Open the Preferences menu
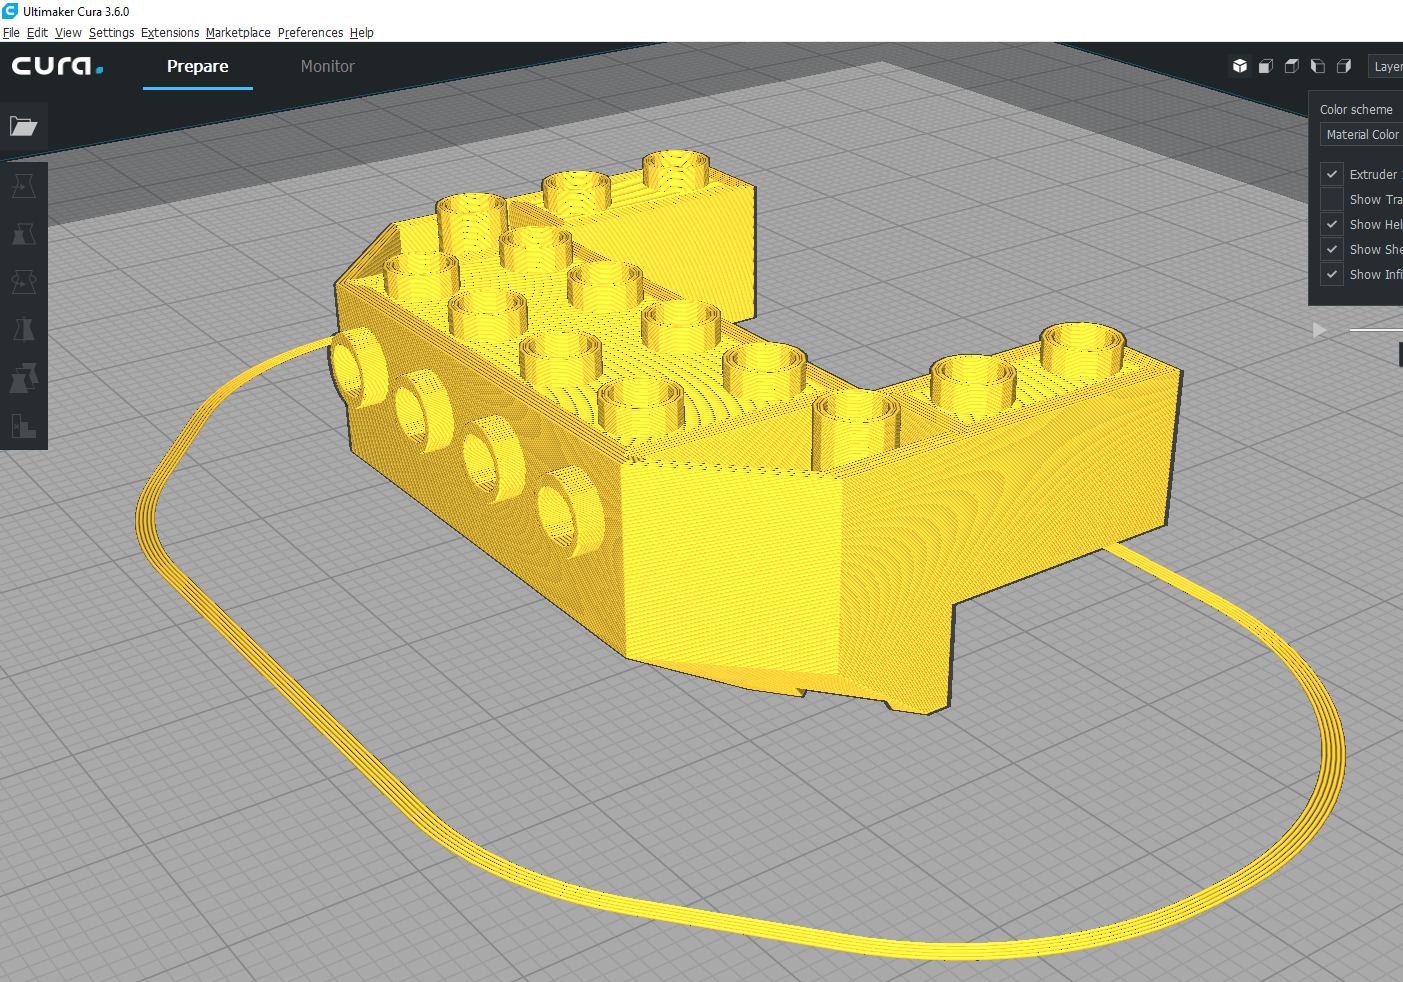1403x982 pixels. [x=310, y=32]
